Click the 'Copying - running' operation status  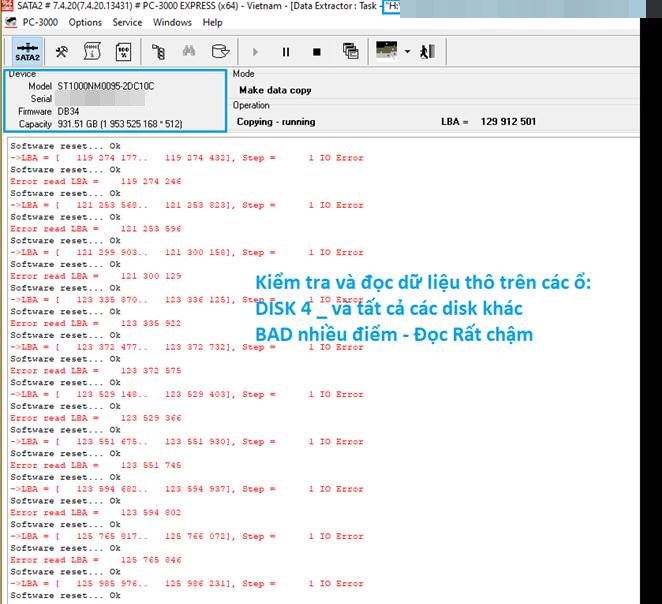coord(276,122)
